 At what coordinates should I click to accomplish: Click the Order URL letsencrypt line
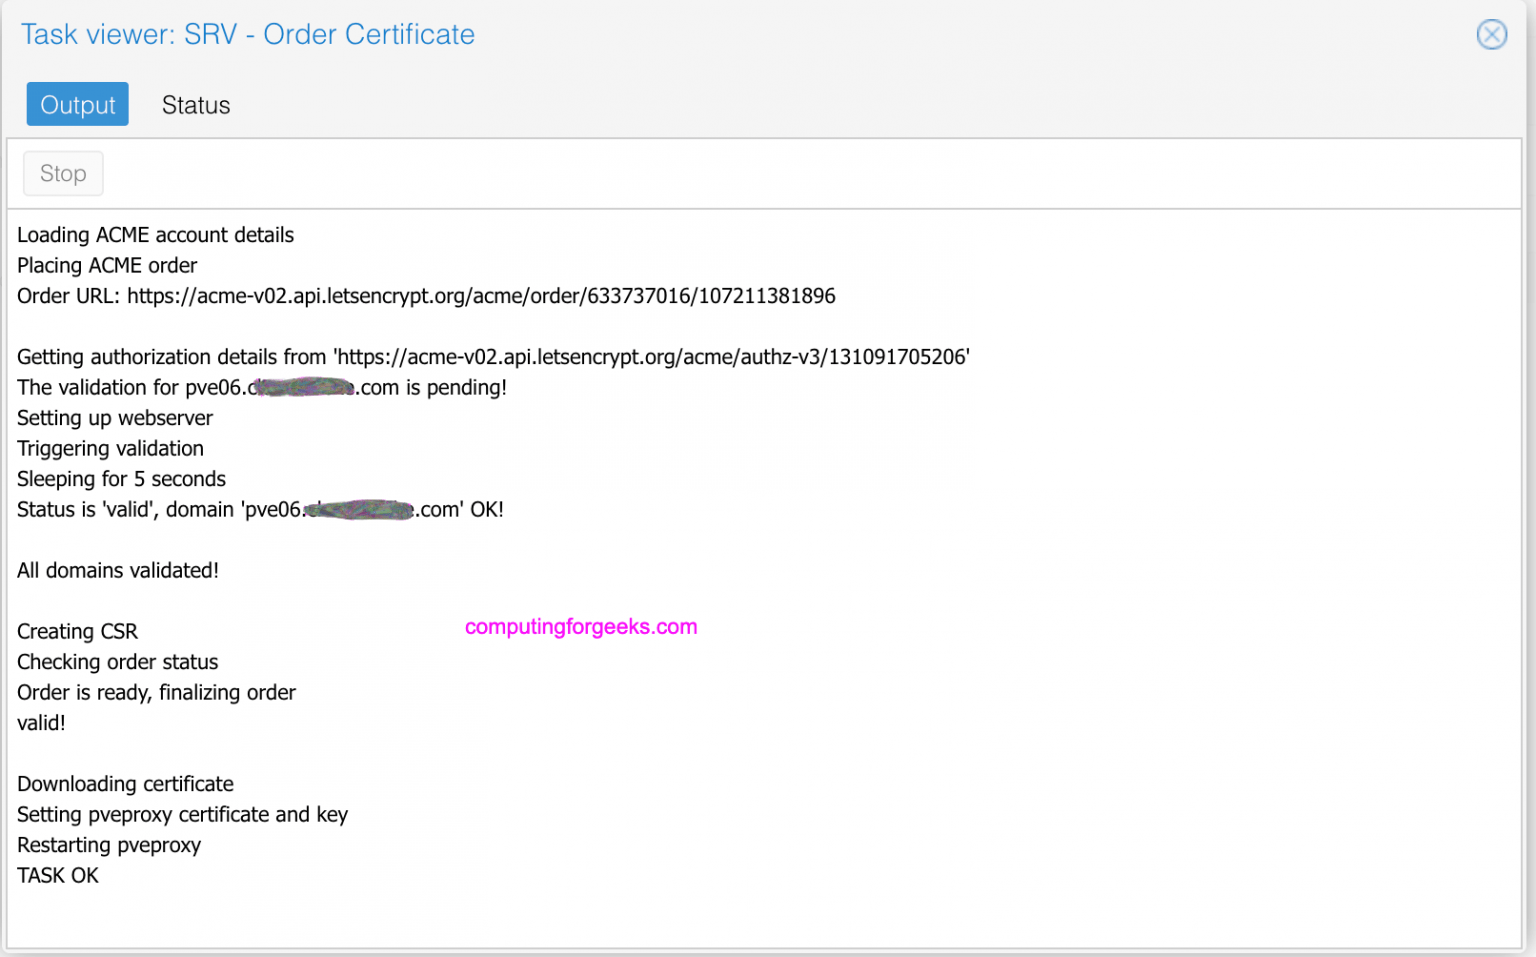pyautogui.click(x=426, y=296)
